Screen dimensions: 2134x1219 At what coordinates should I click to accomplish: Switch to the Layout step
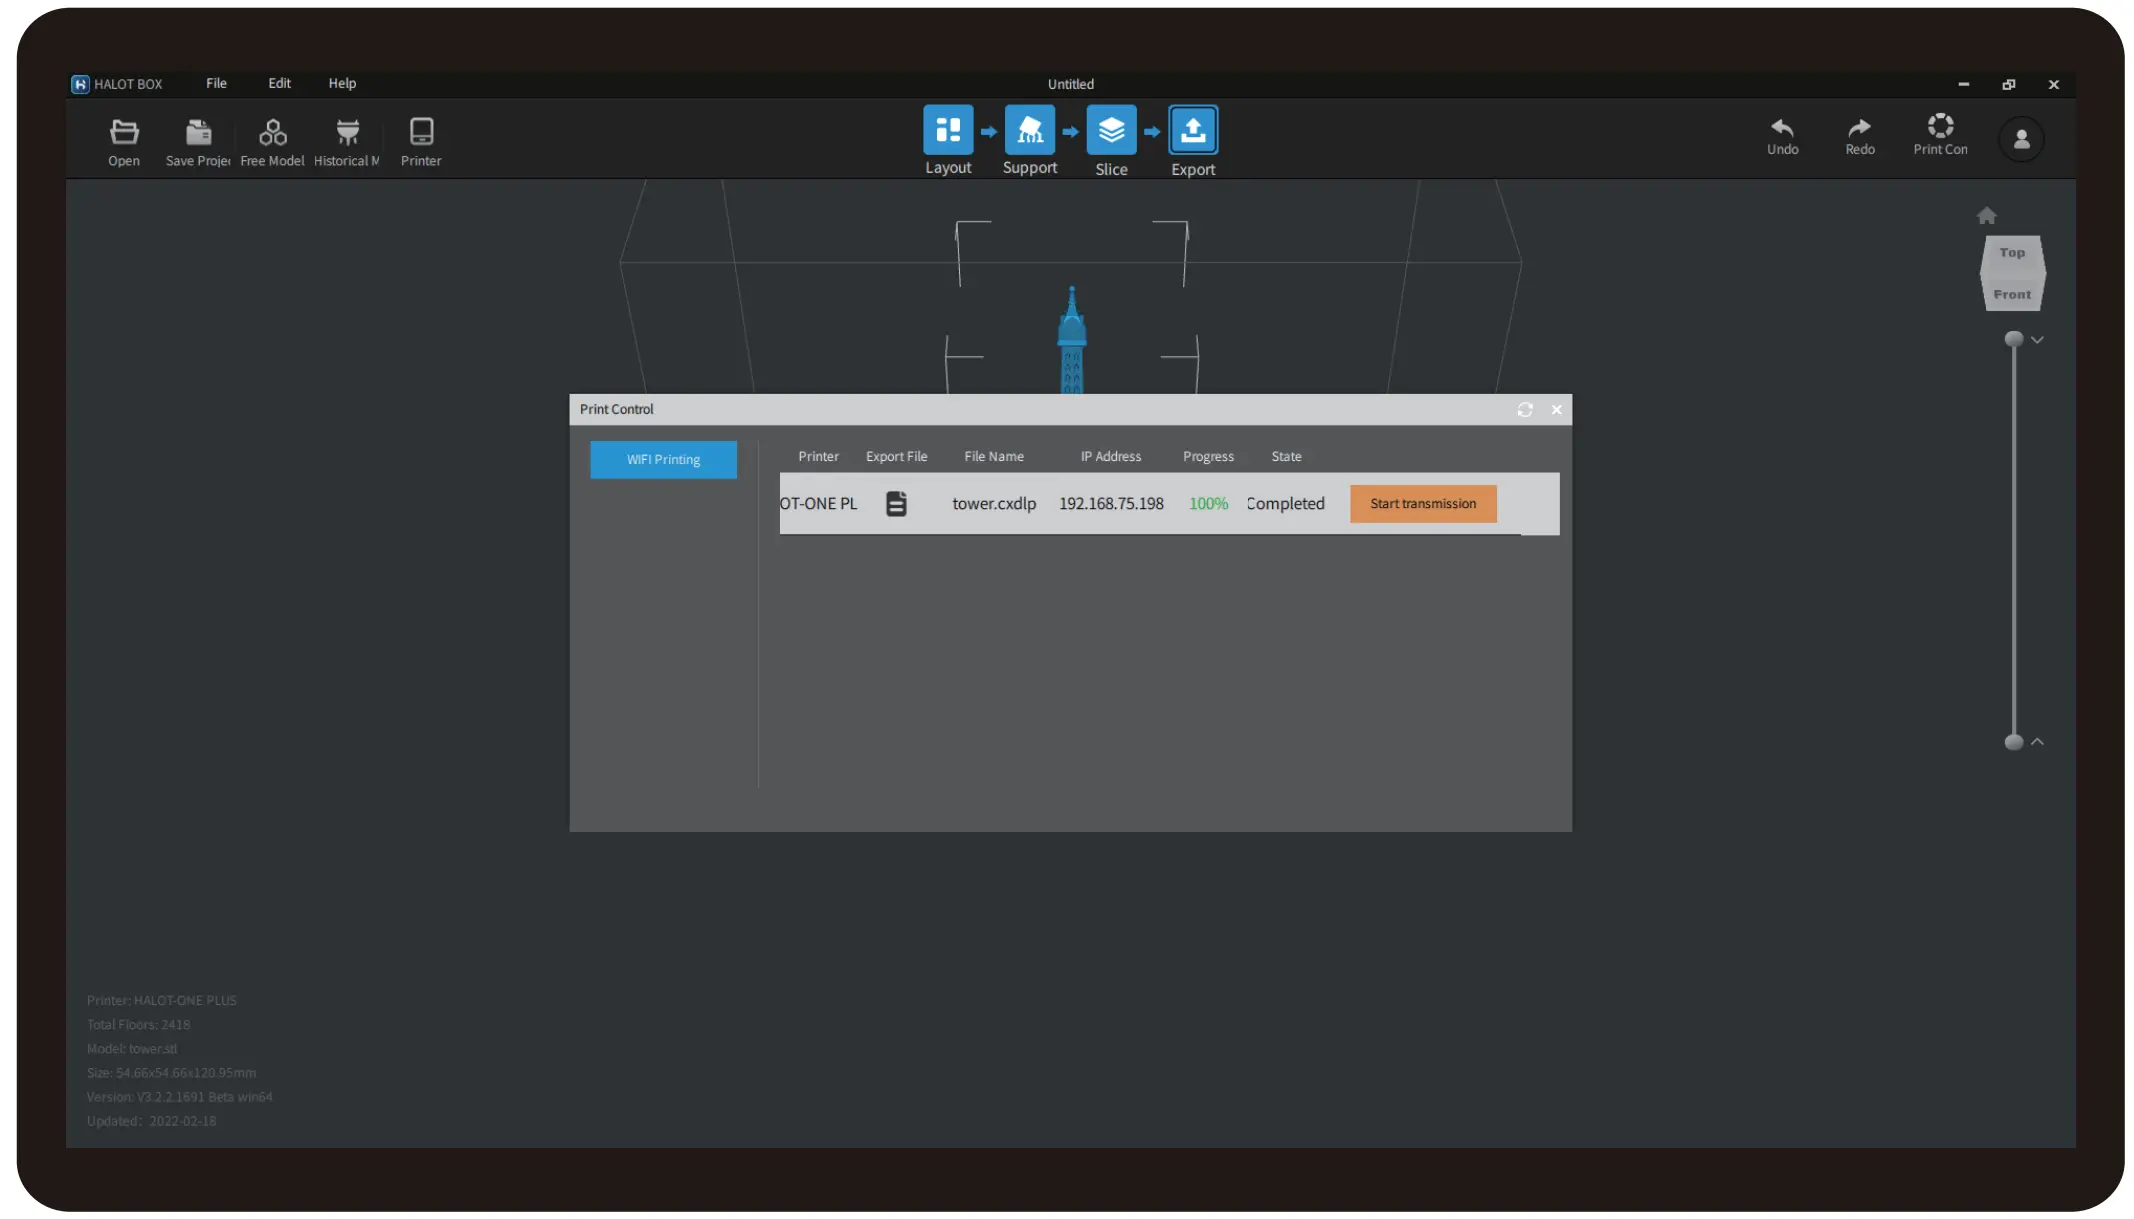tap(947, 131)
